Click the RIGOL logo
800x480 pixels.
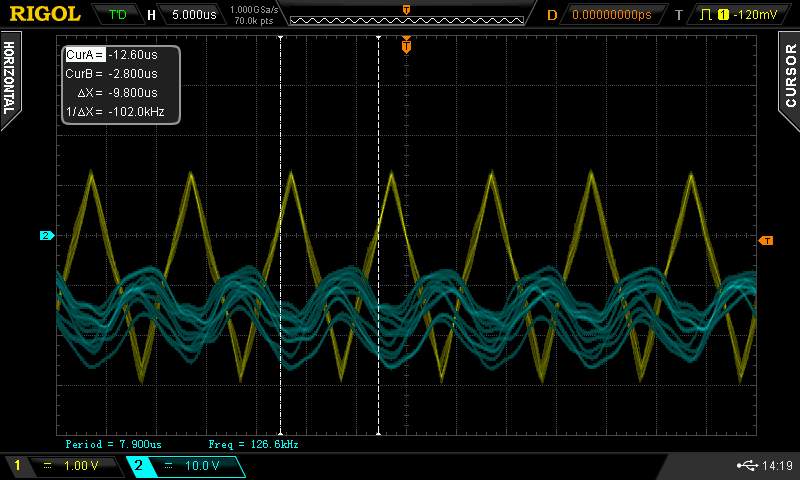(45, 14)
